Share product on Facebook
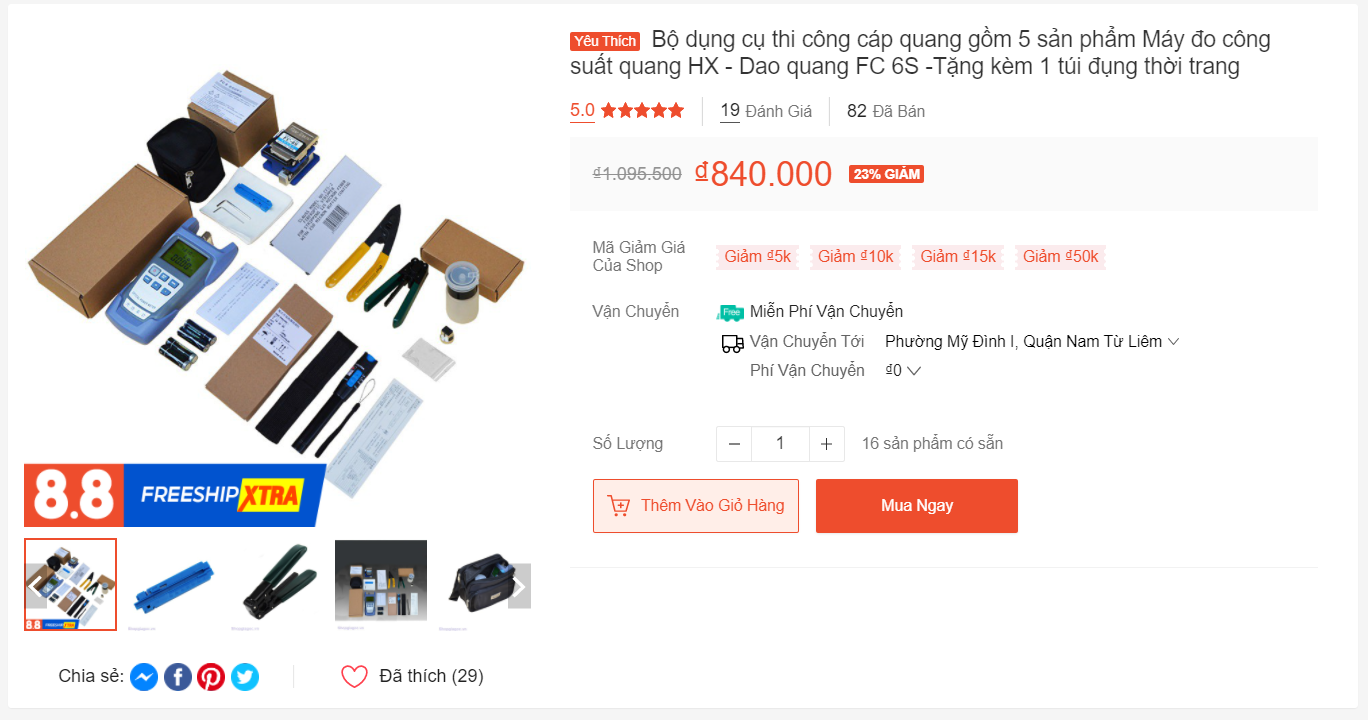1368x720 pixels. 177,677
